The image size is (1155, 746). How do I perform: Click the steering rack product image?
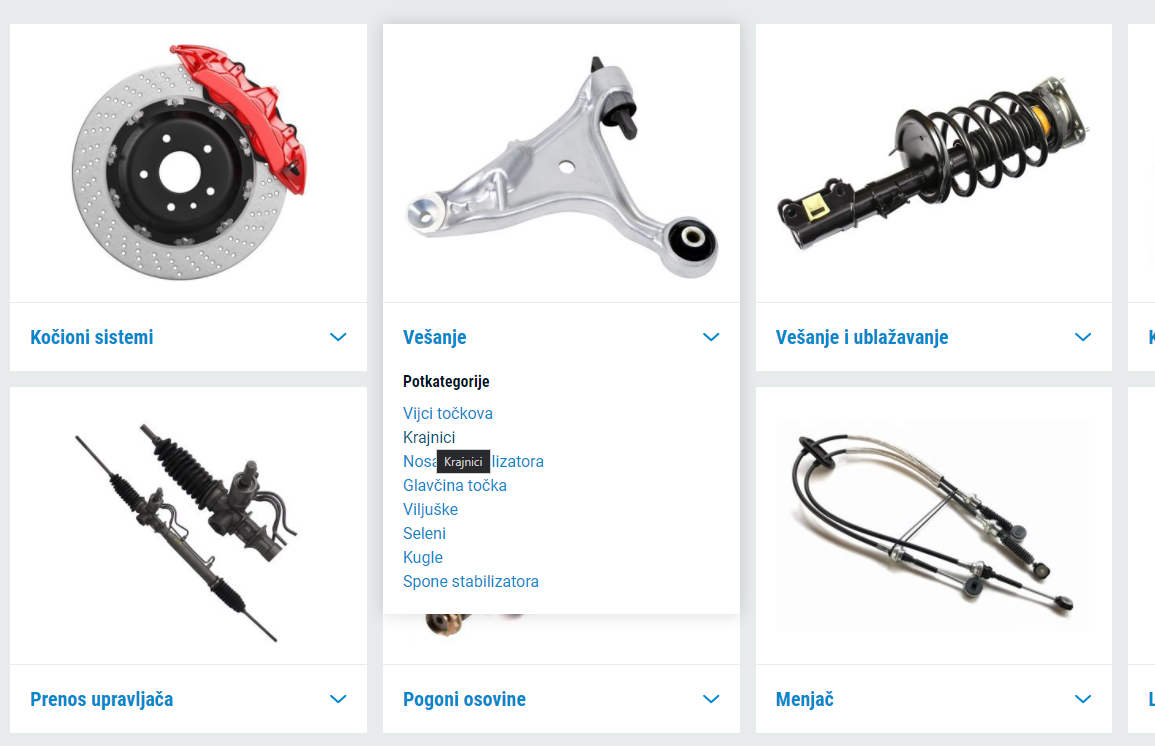click(186, 532)
